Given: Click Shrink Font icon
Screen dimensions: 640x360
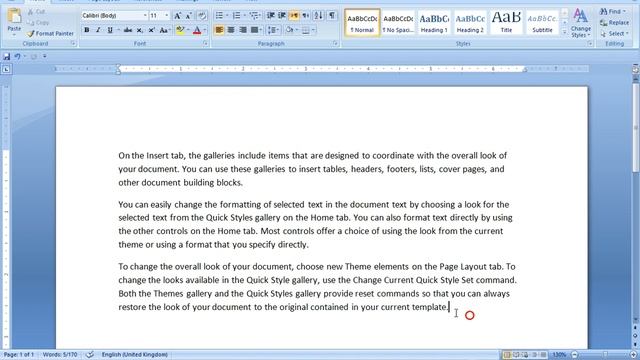Looking at the screenshot, I should click(x=189, y=16).
